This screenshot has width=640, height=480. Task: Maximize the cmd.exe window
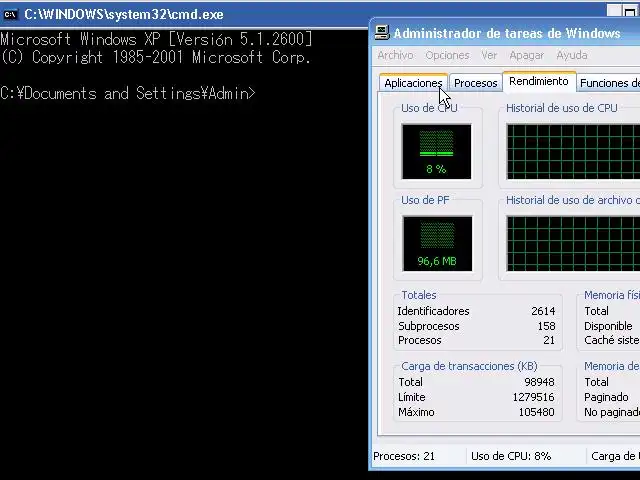point(630,11)
